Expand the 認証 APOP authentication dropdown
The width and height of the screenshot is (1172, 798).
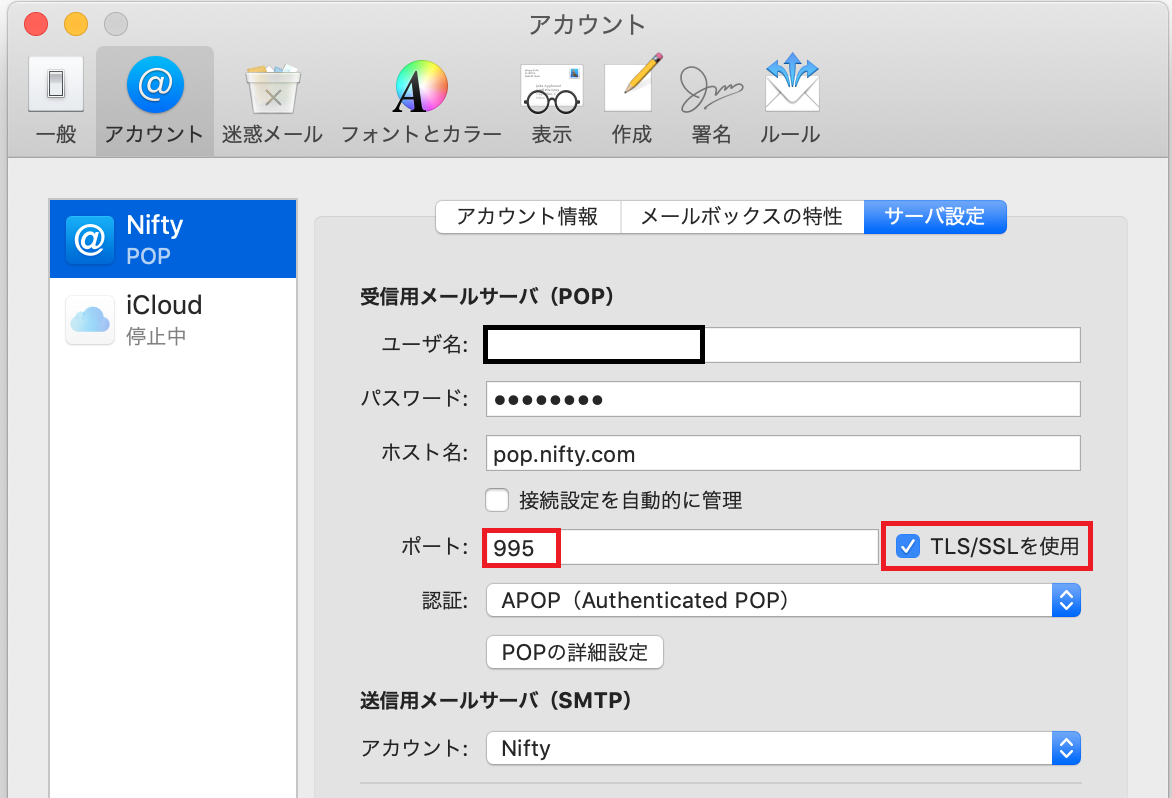click(783, 601)
